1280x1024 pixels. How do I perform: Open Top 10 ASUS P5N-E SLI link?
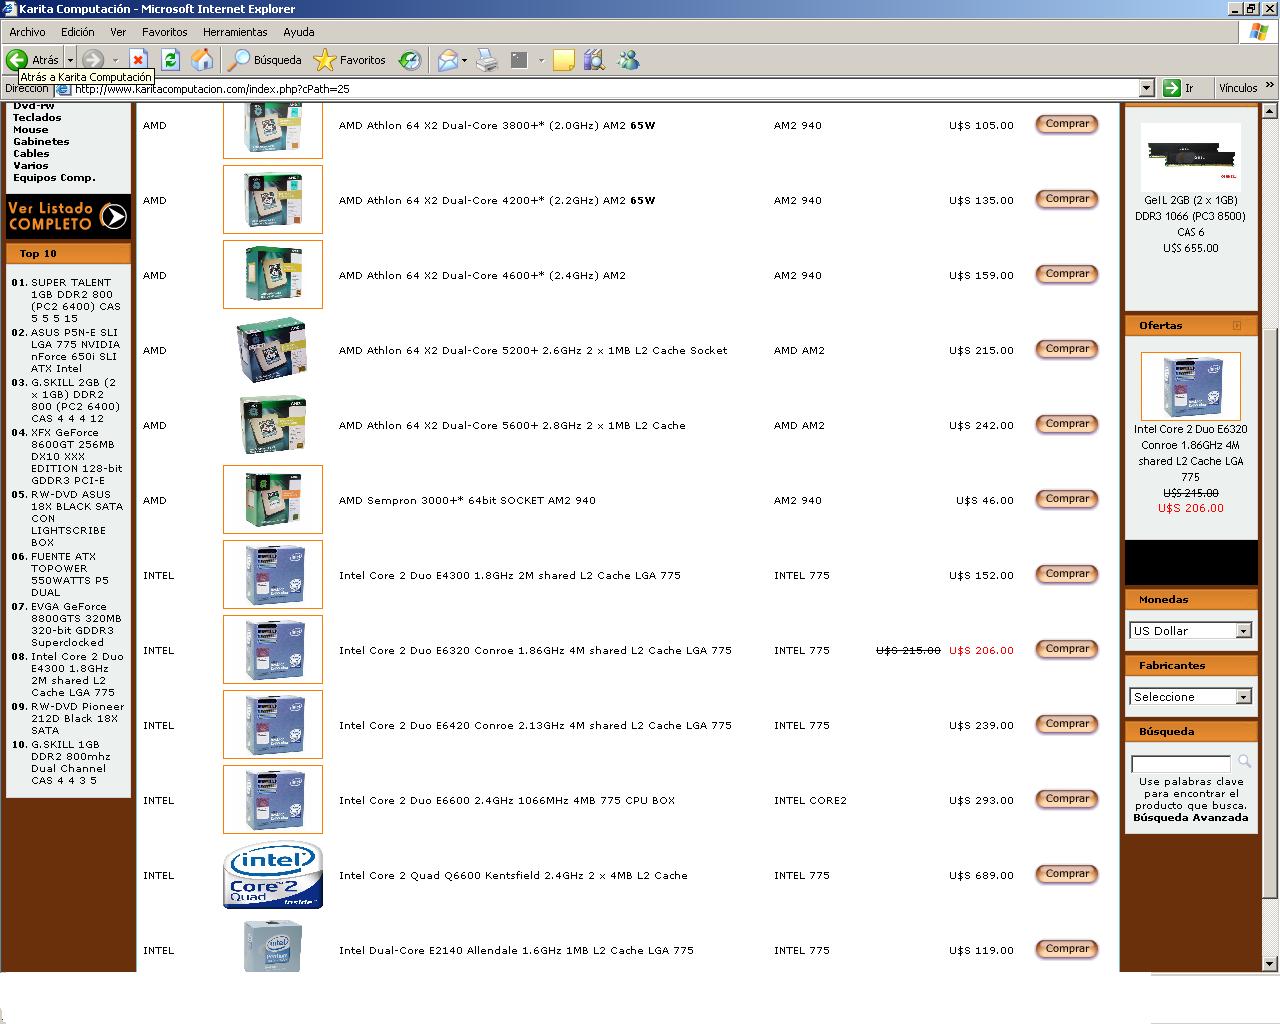pyautogui.click(x=75, y=351)
